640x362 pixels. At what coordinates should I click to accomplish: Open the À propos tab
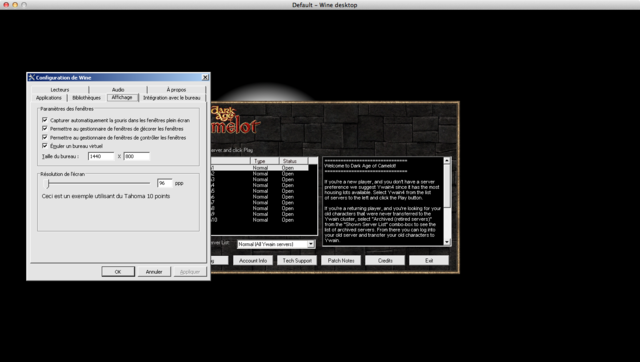click(x=176, y=89)
